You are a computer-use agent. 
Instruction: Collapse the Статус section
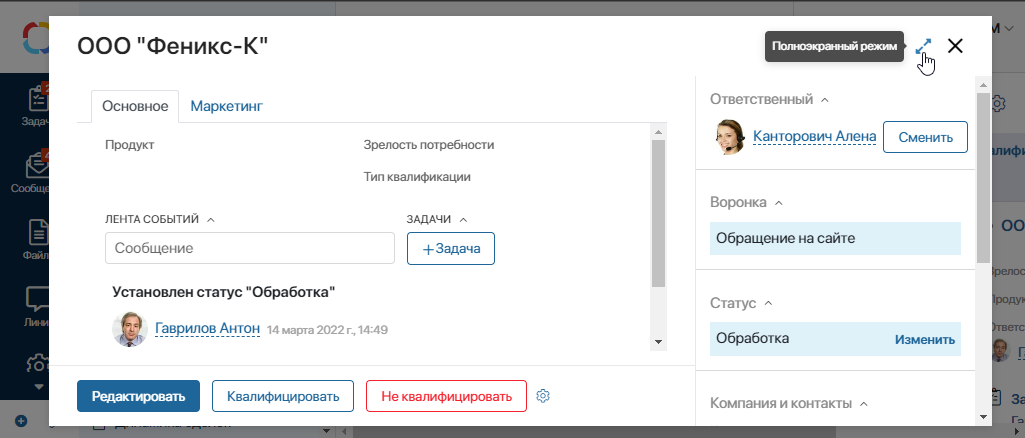[x=769, y=303]
